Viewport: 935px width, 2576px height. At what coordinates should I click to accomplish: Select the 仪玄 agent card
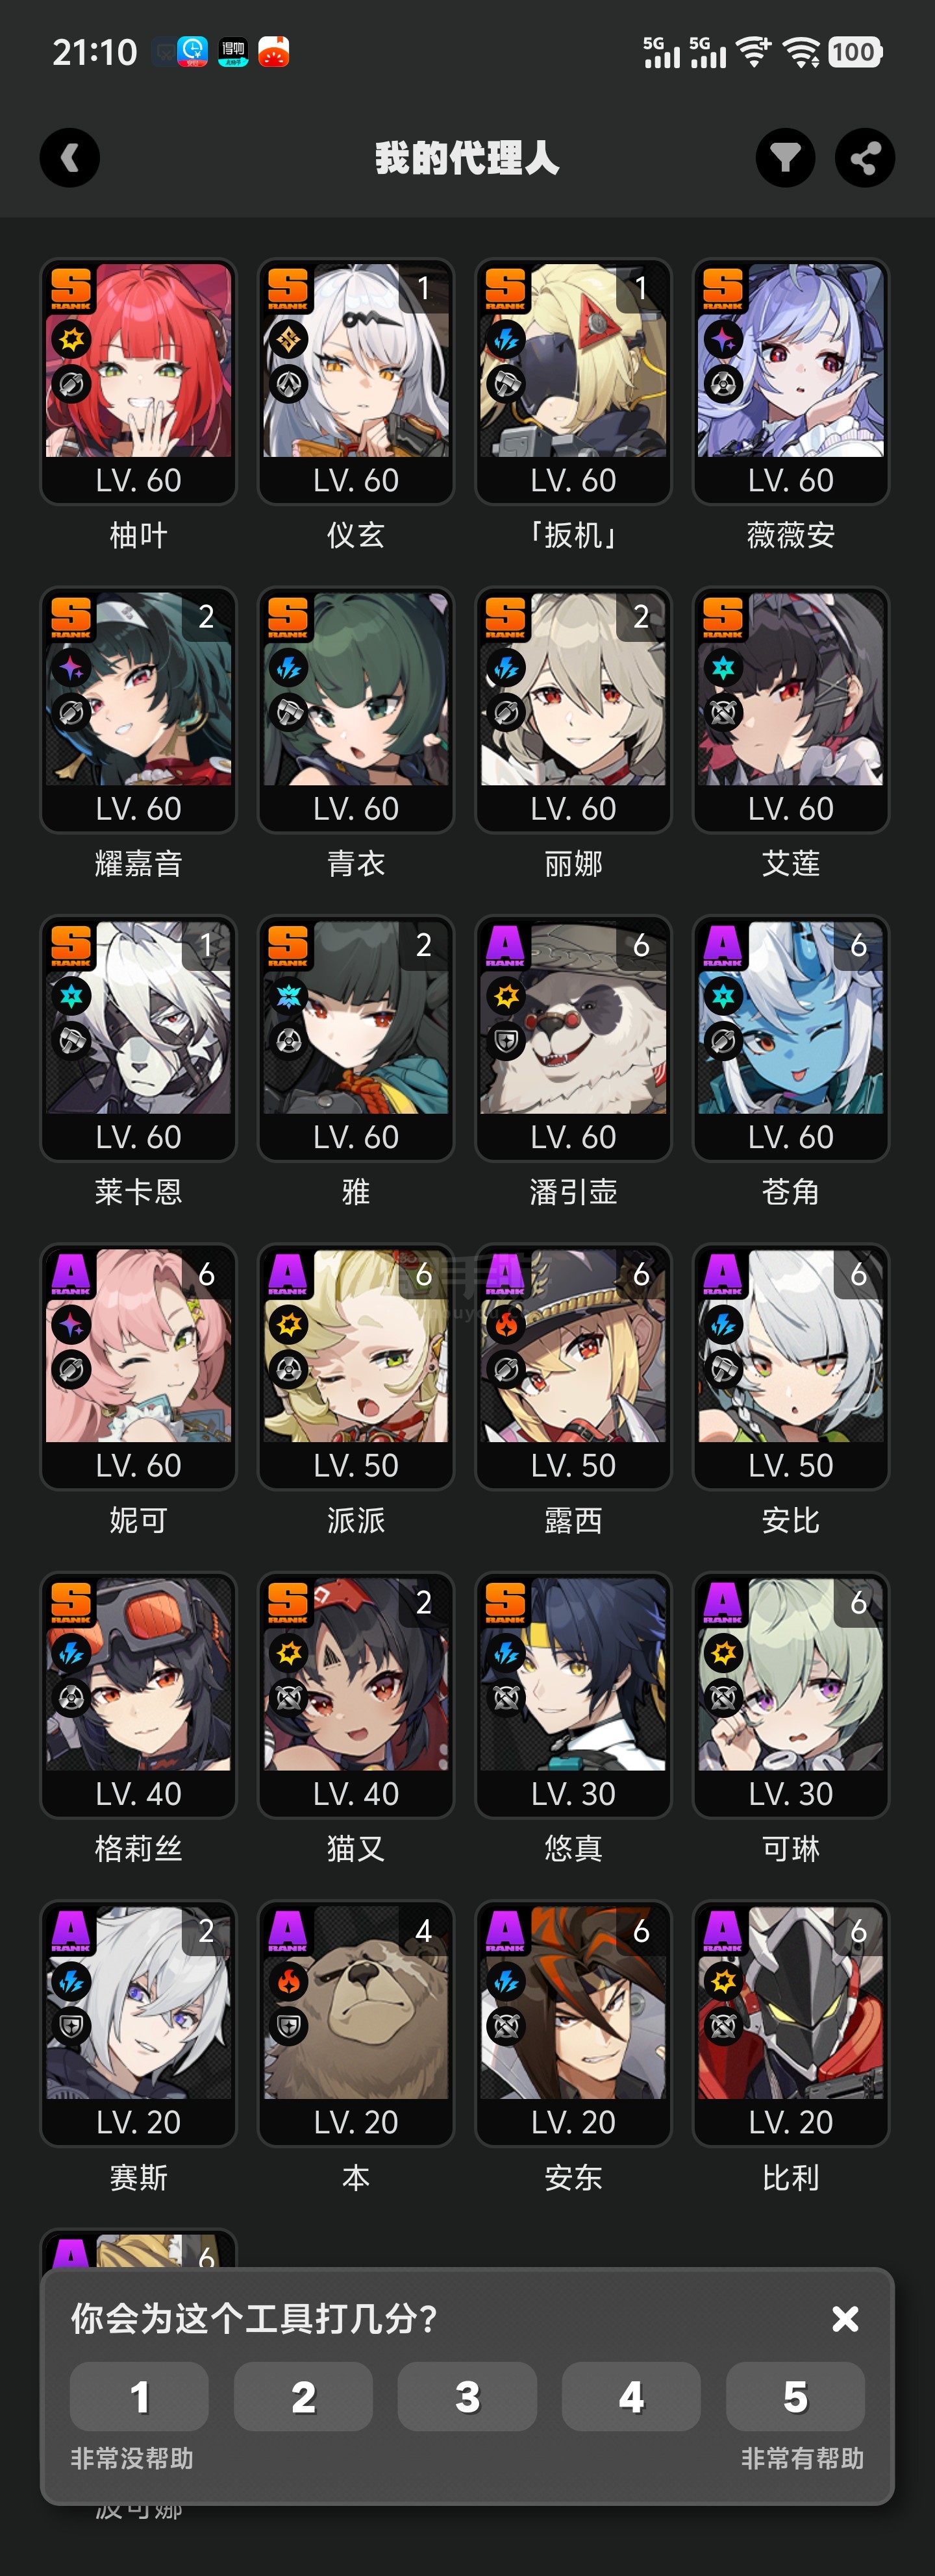tap(356, 381)
